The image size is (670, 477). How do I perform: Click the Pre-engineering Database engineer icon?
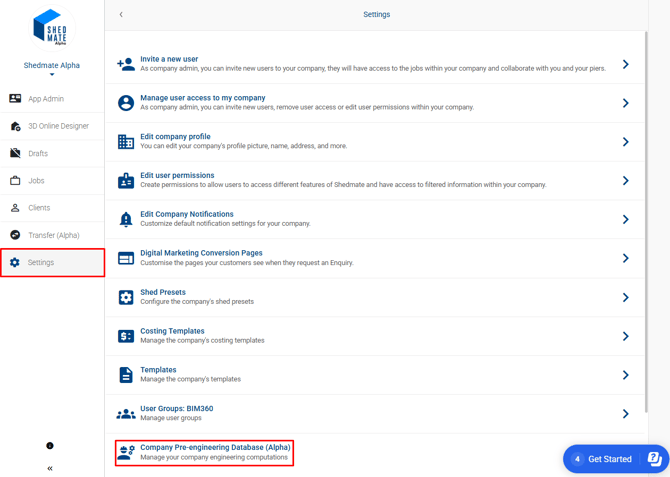pyautogui.click(x=126, y=452)
